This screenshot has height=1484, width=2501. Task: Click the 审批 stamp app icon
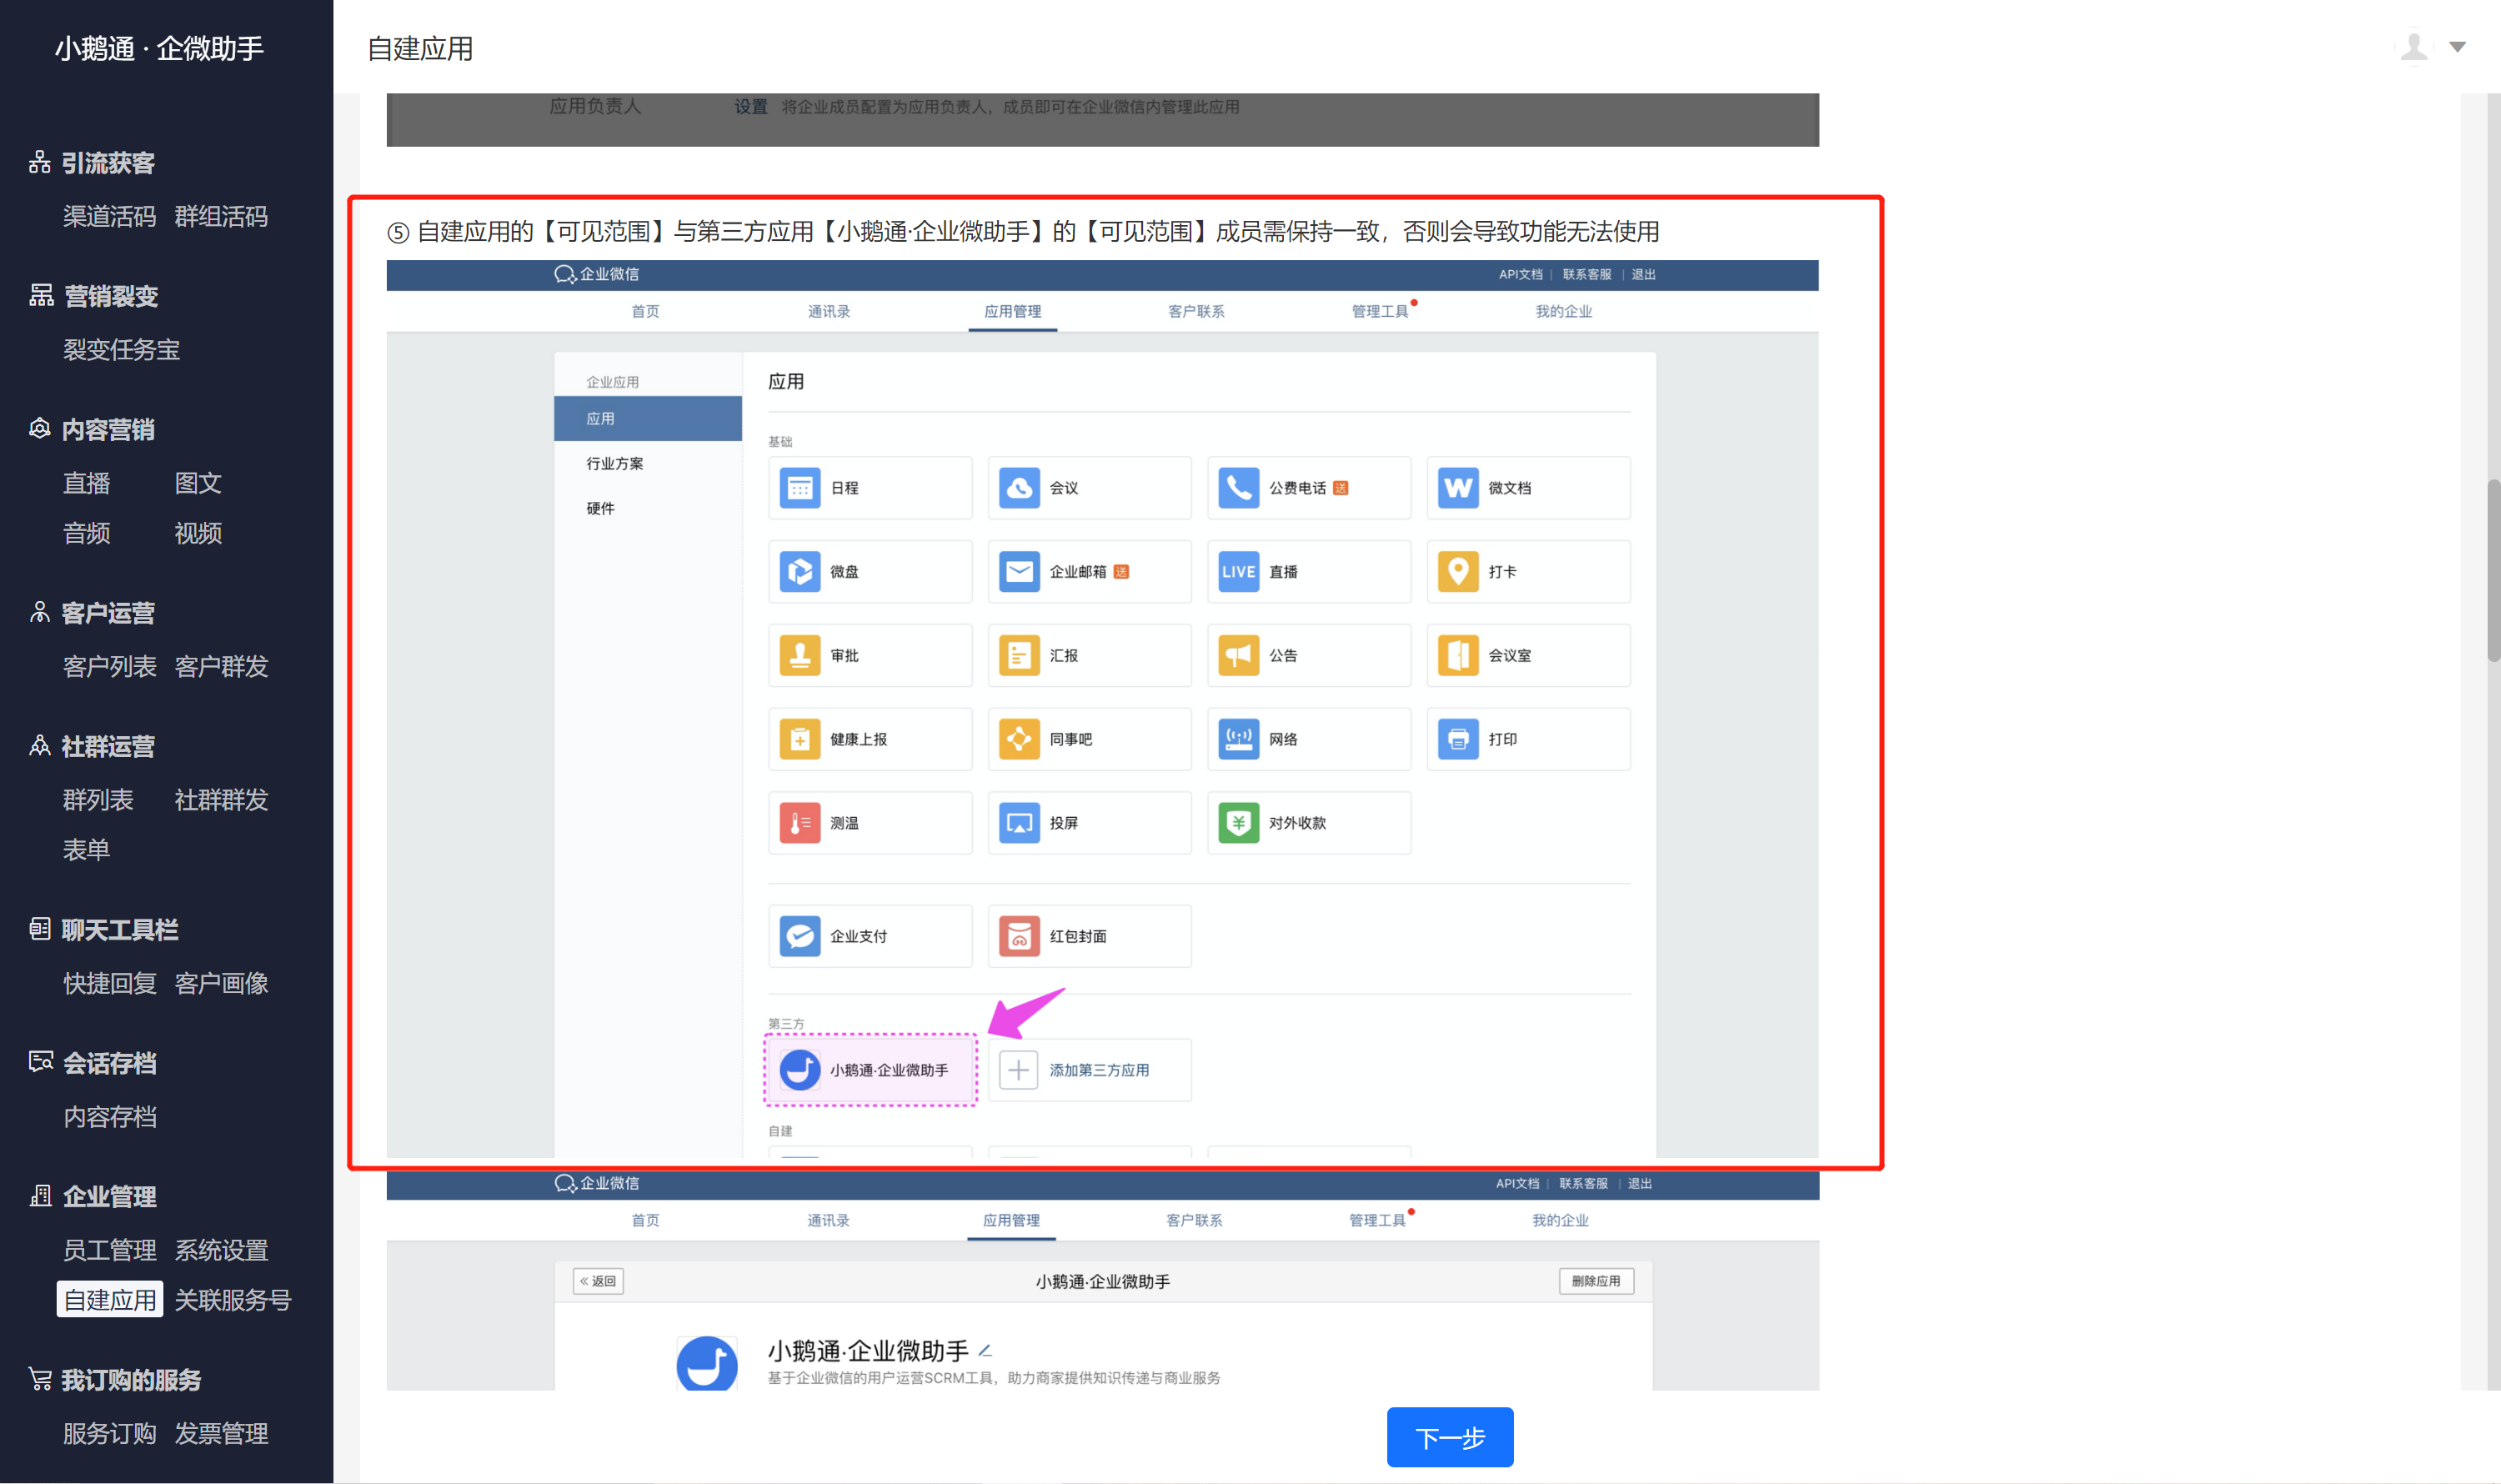[799, 656]
